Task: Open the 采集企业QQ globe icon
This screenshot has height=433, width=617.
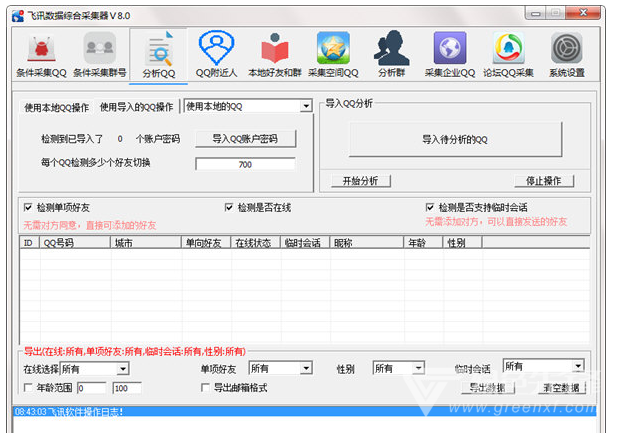Action: (x=450, y=56)
